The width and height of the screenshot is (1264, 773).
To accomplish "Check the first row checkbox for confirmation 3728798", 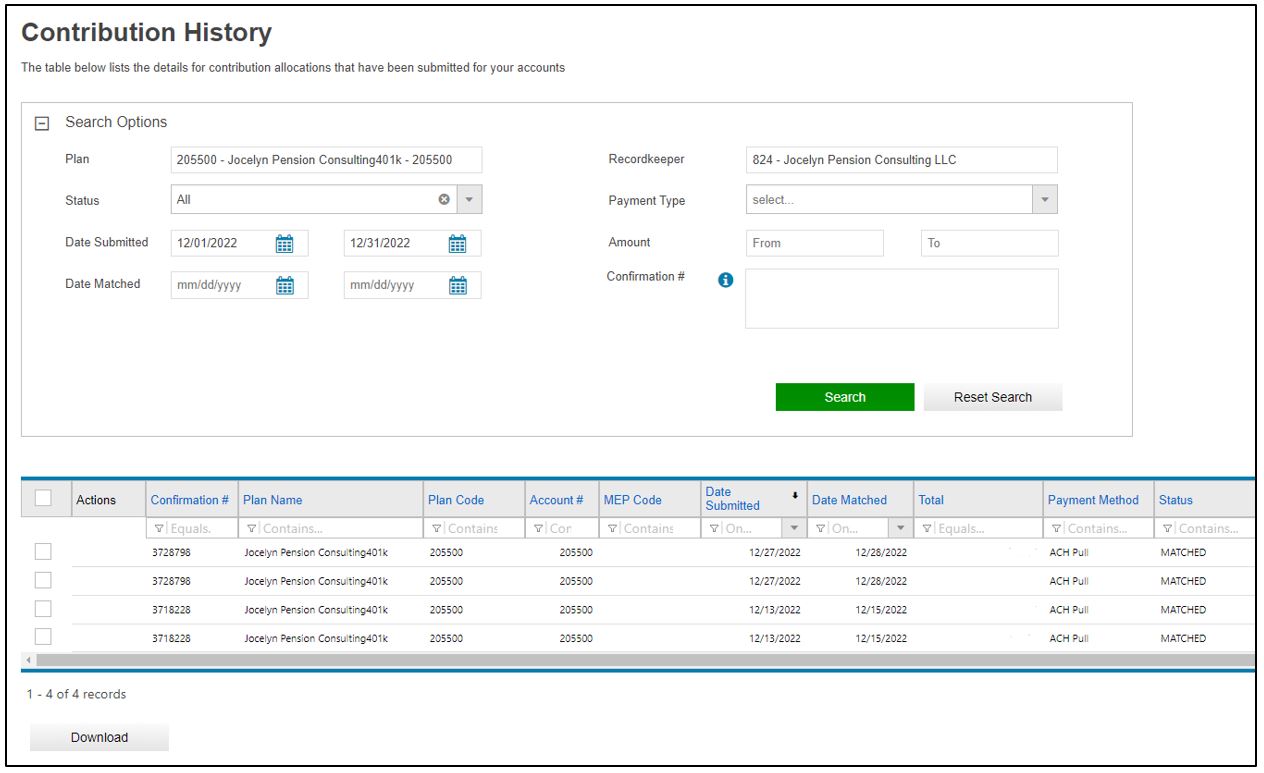I will coord(44,552).
